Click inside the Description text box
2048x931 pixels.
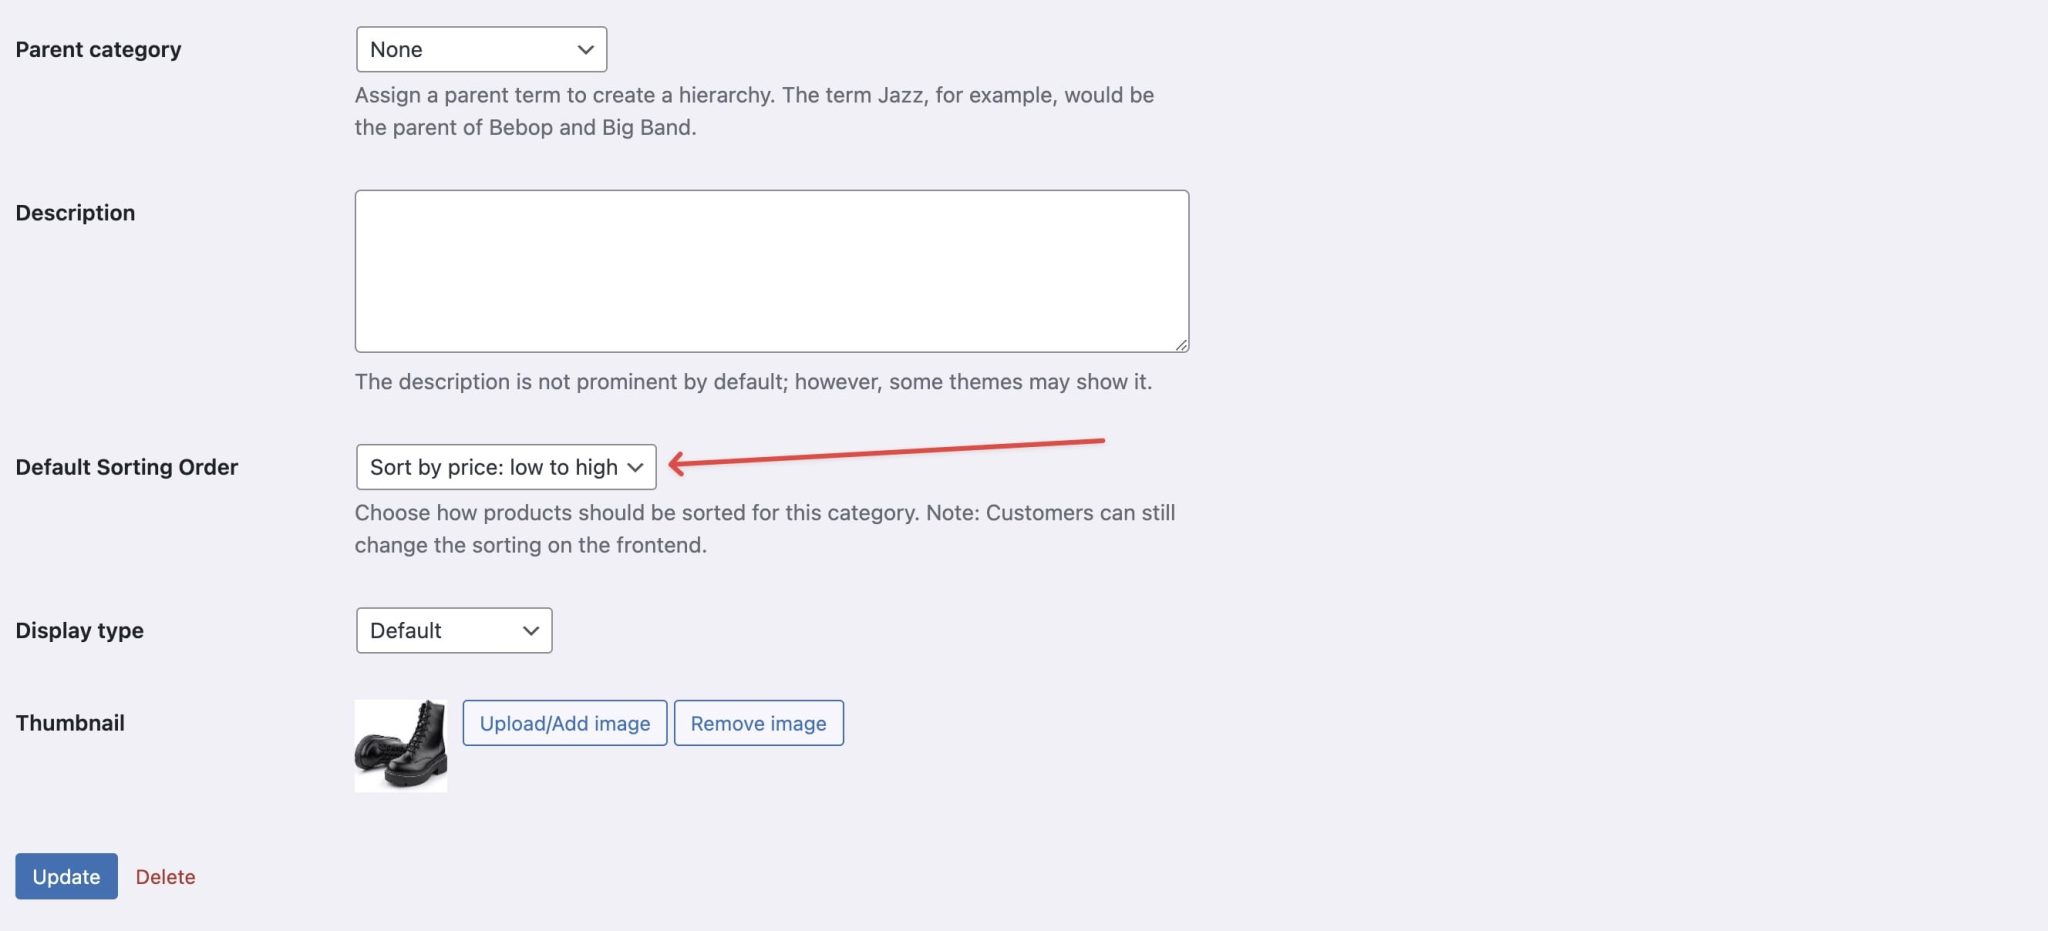click(x=770, y=270)
